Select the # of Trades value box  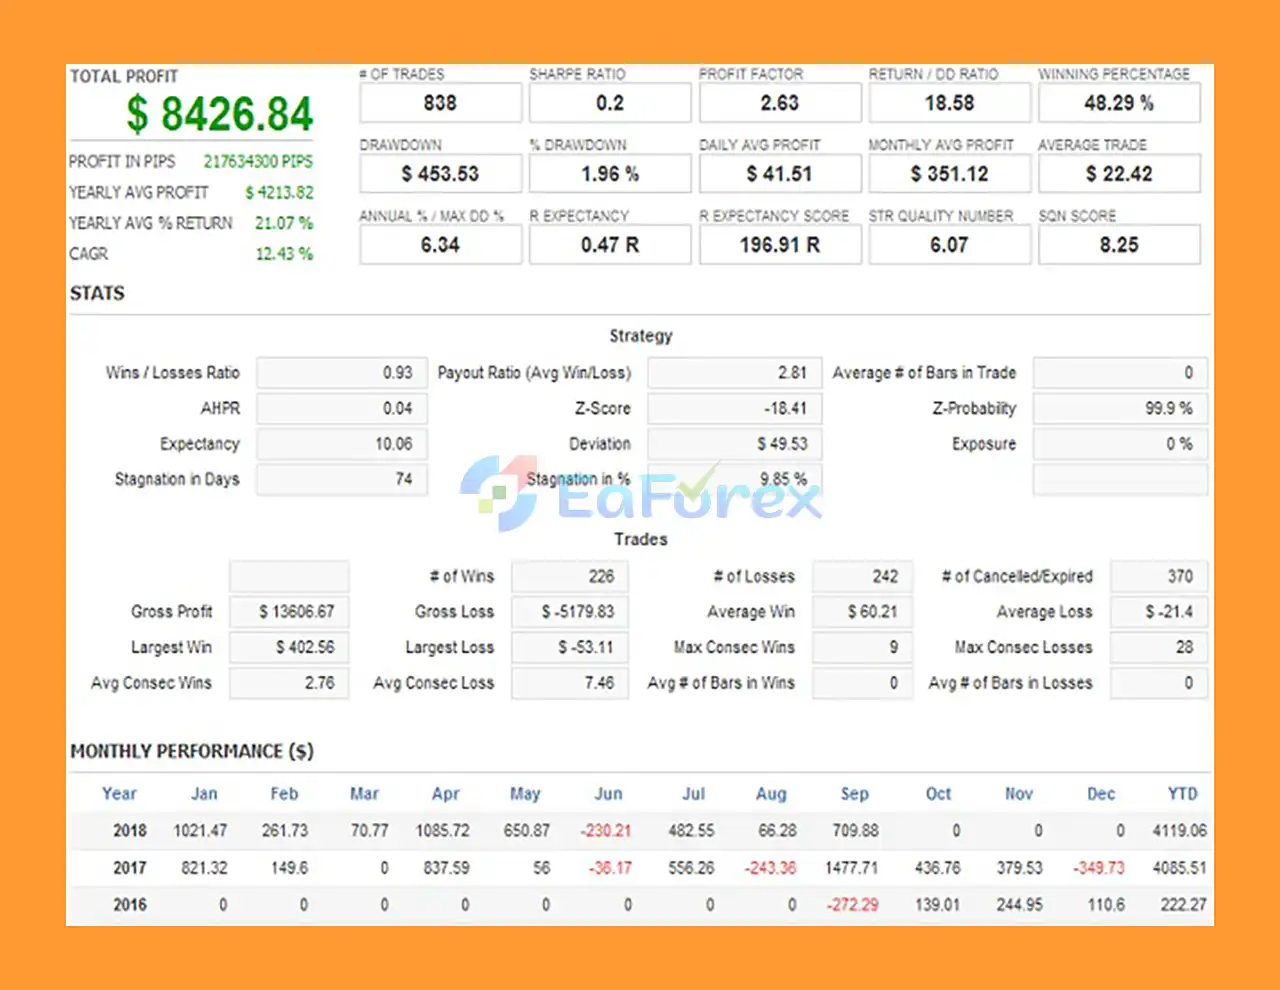click(x=440, y=103)
